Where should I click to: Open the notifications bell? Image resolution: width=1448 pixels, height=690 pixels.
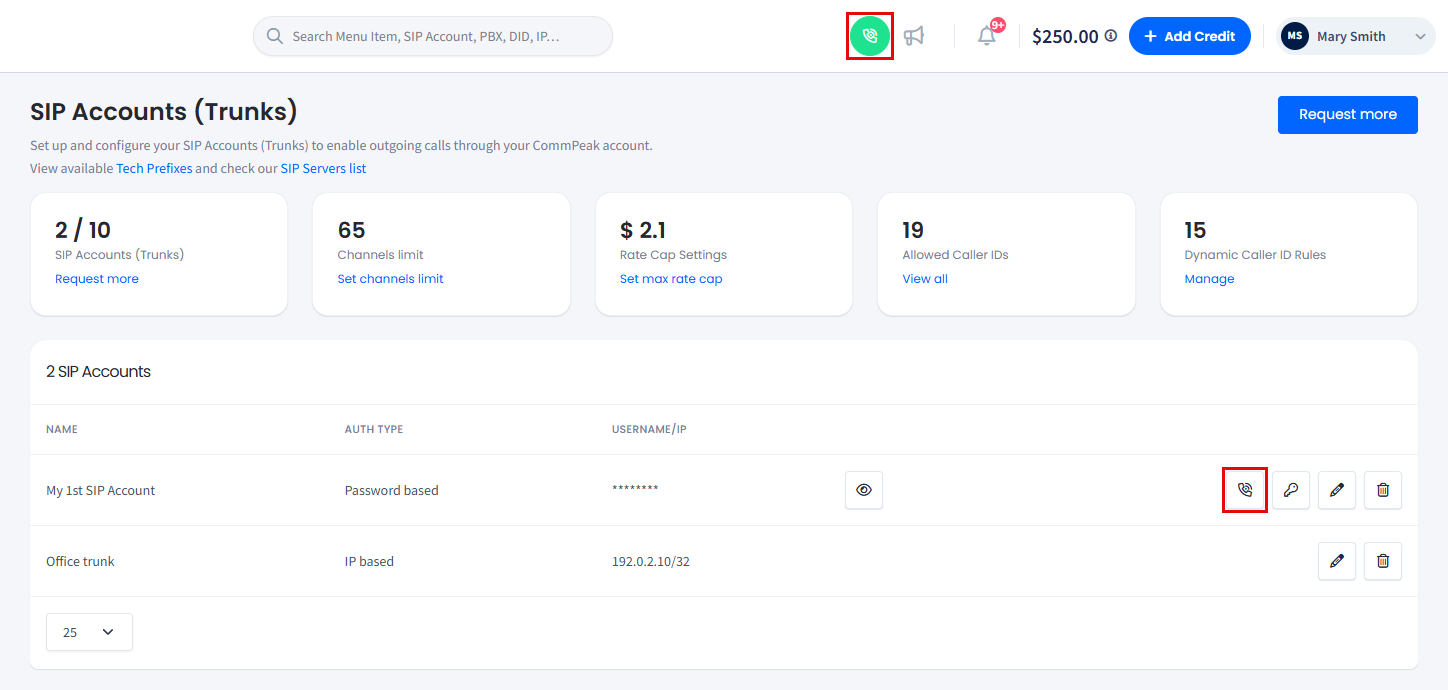pos(987,36)
